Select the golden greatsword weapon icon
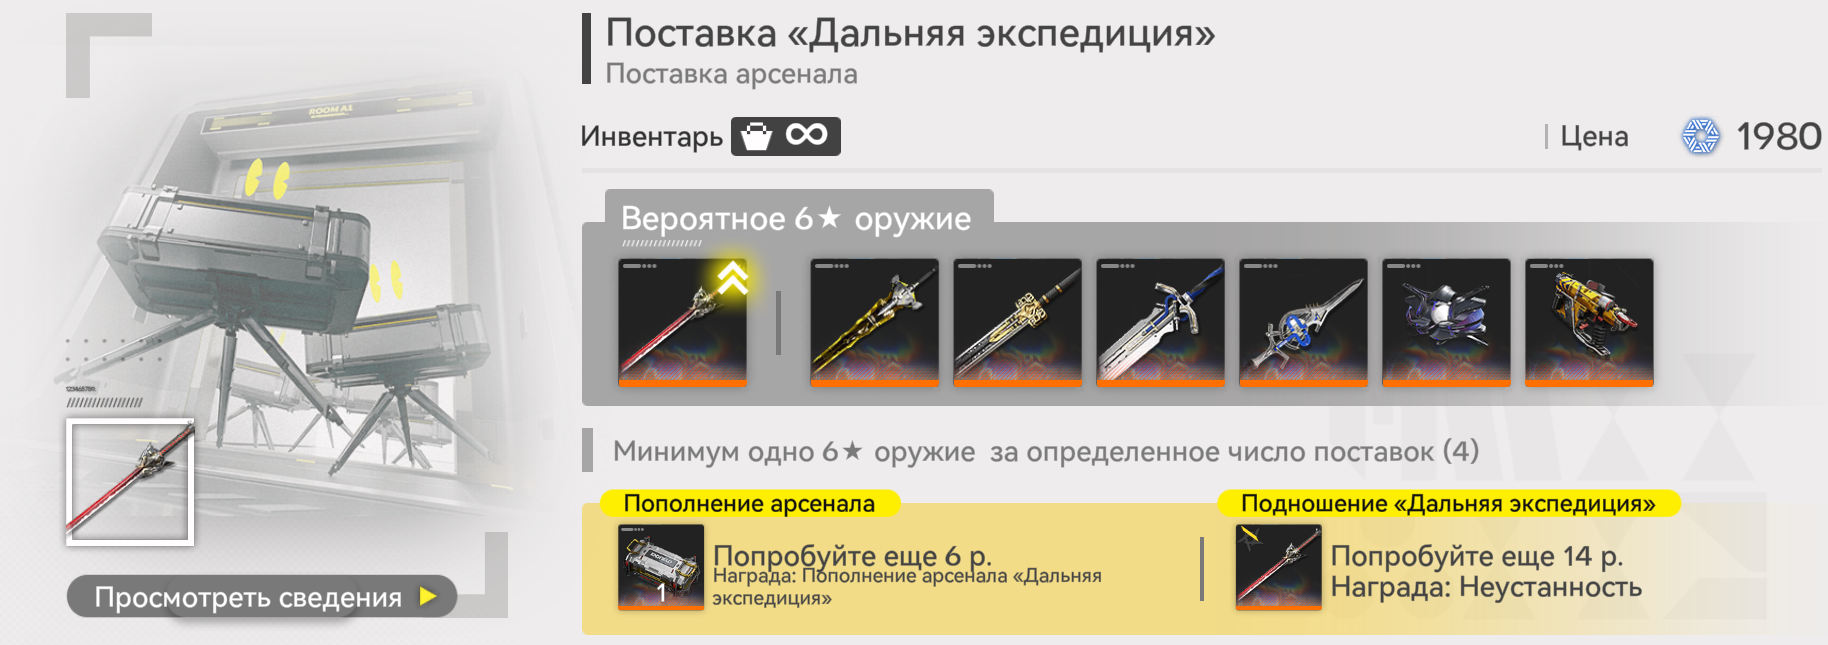 874,322
